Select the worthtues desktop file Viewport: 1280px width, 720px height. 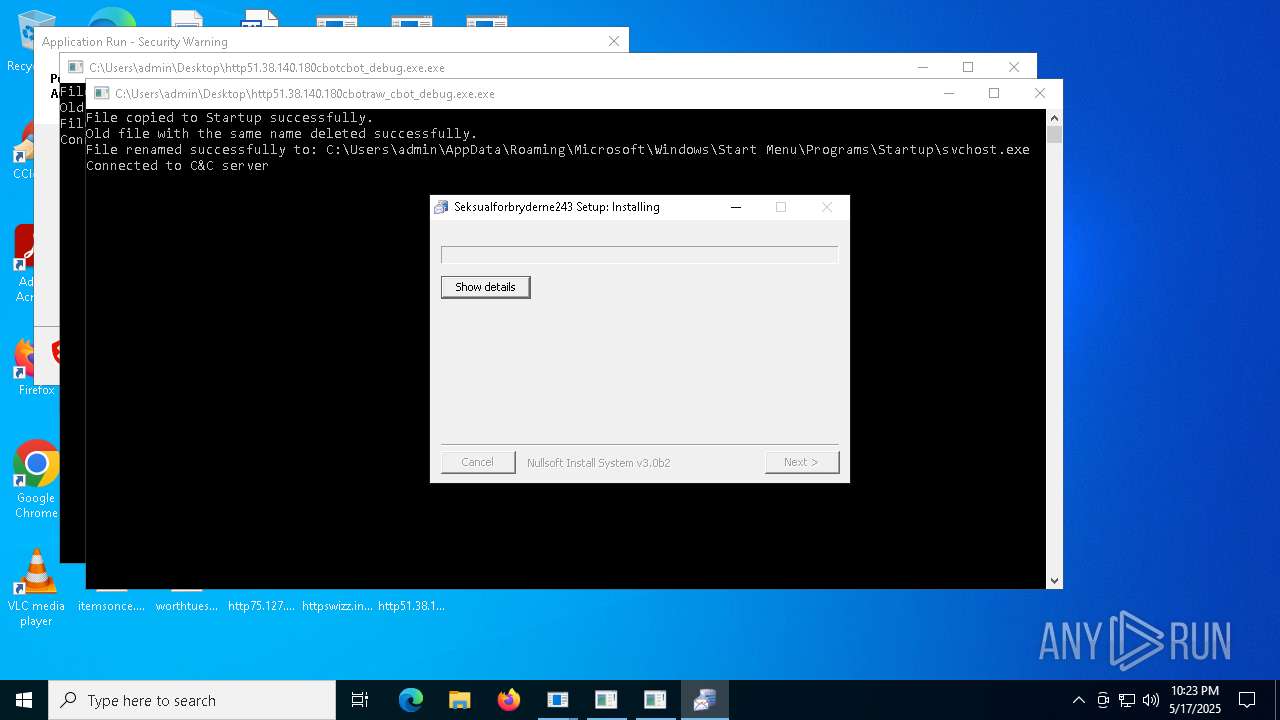[186, 605]
